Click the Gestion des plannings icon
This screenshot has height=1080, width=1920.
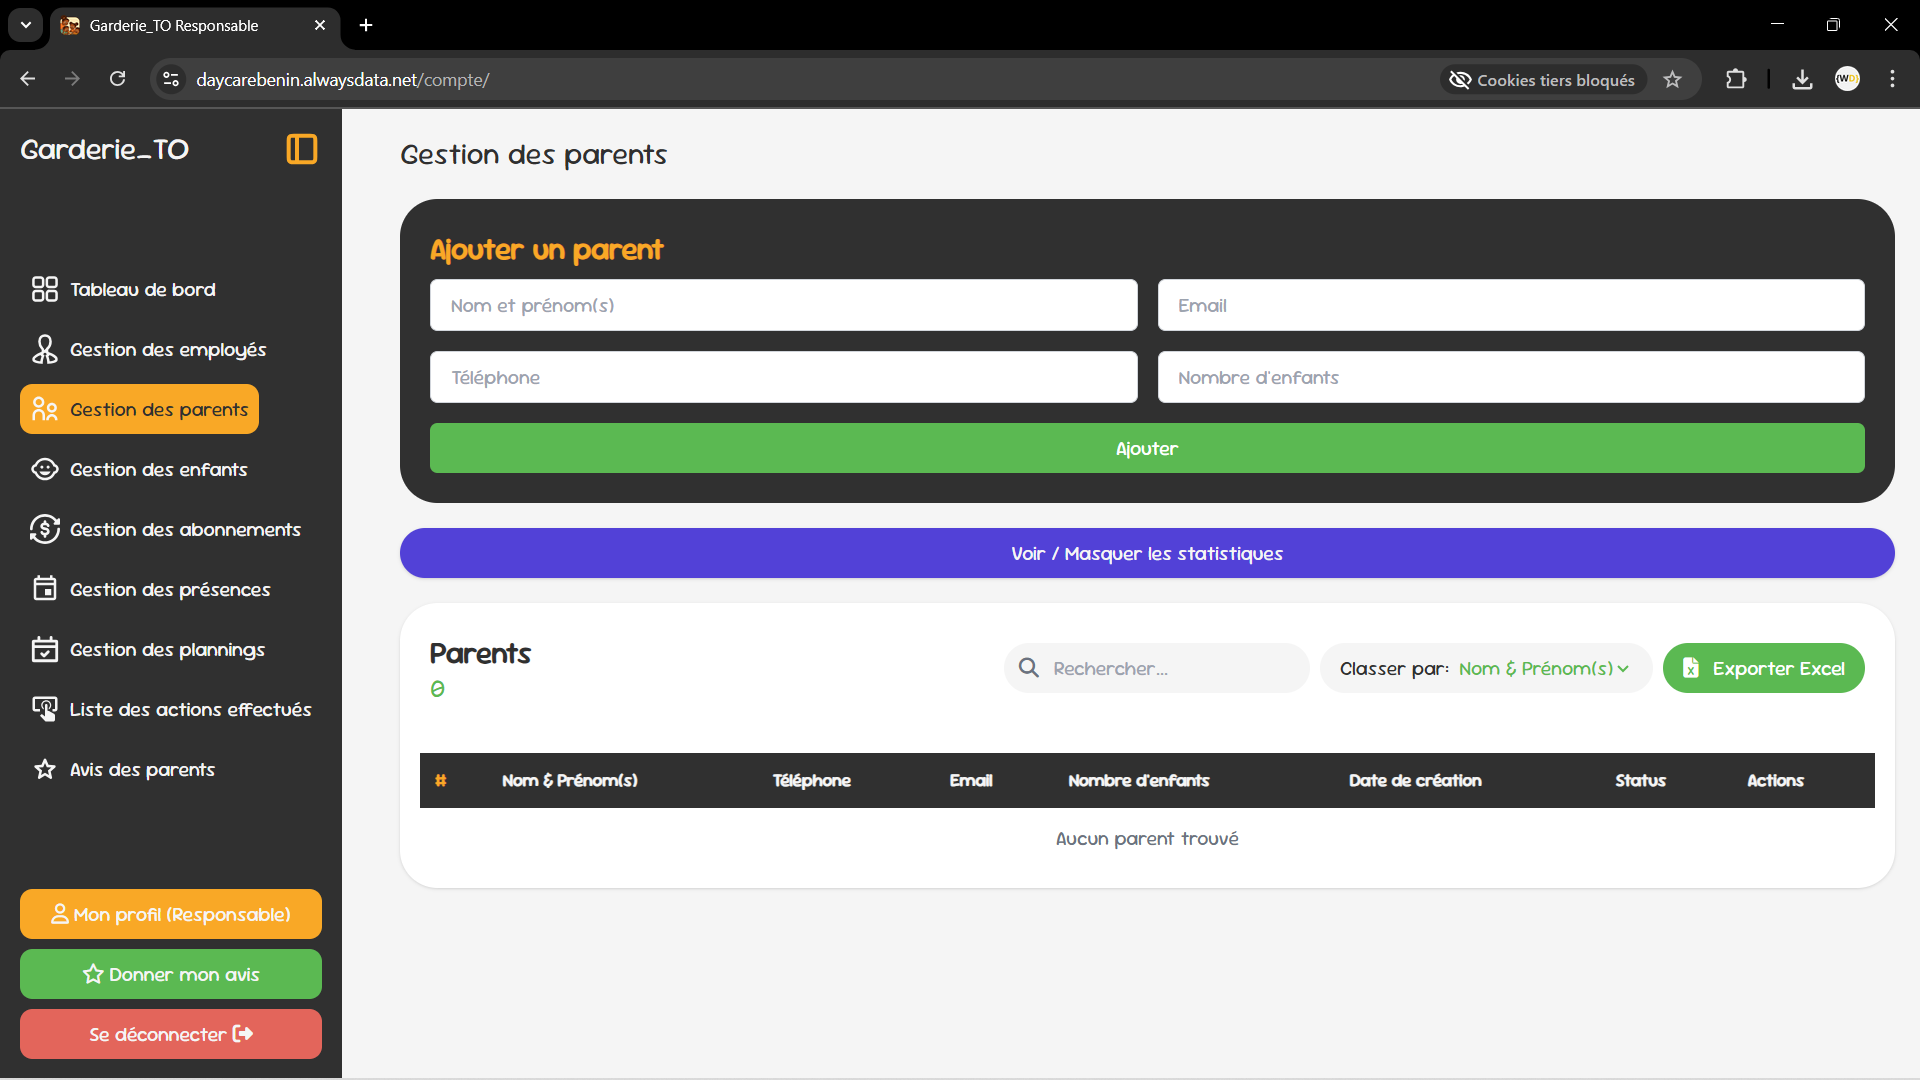click(44, 649)
